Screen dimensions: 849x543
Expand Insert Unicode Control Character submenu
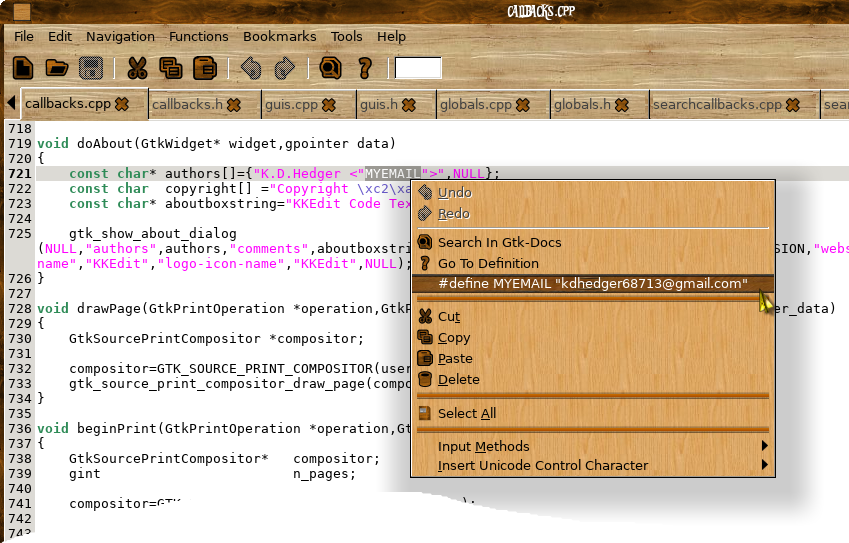tap(593, 466)
